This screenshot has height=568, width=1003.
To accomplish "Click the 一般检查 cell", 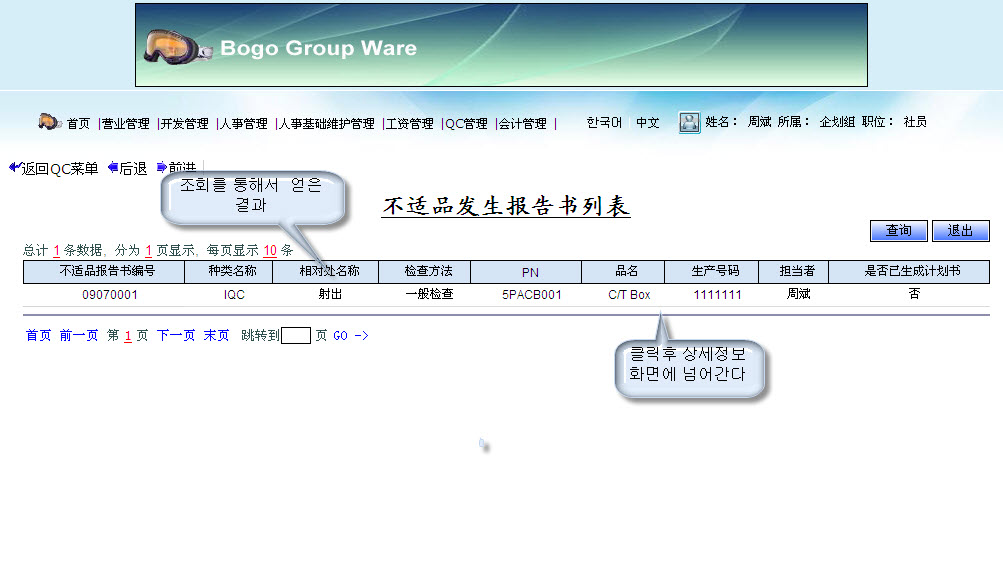I will [x=429, y=294].
